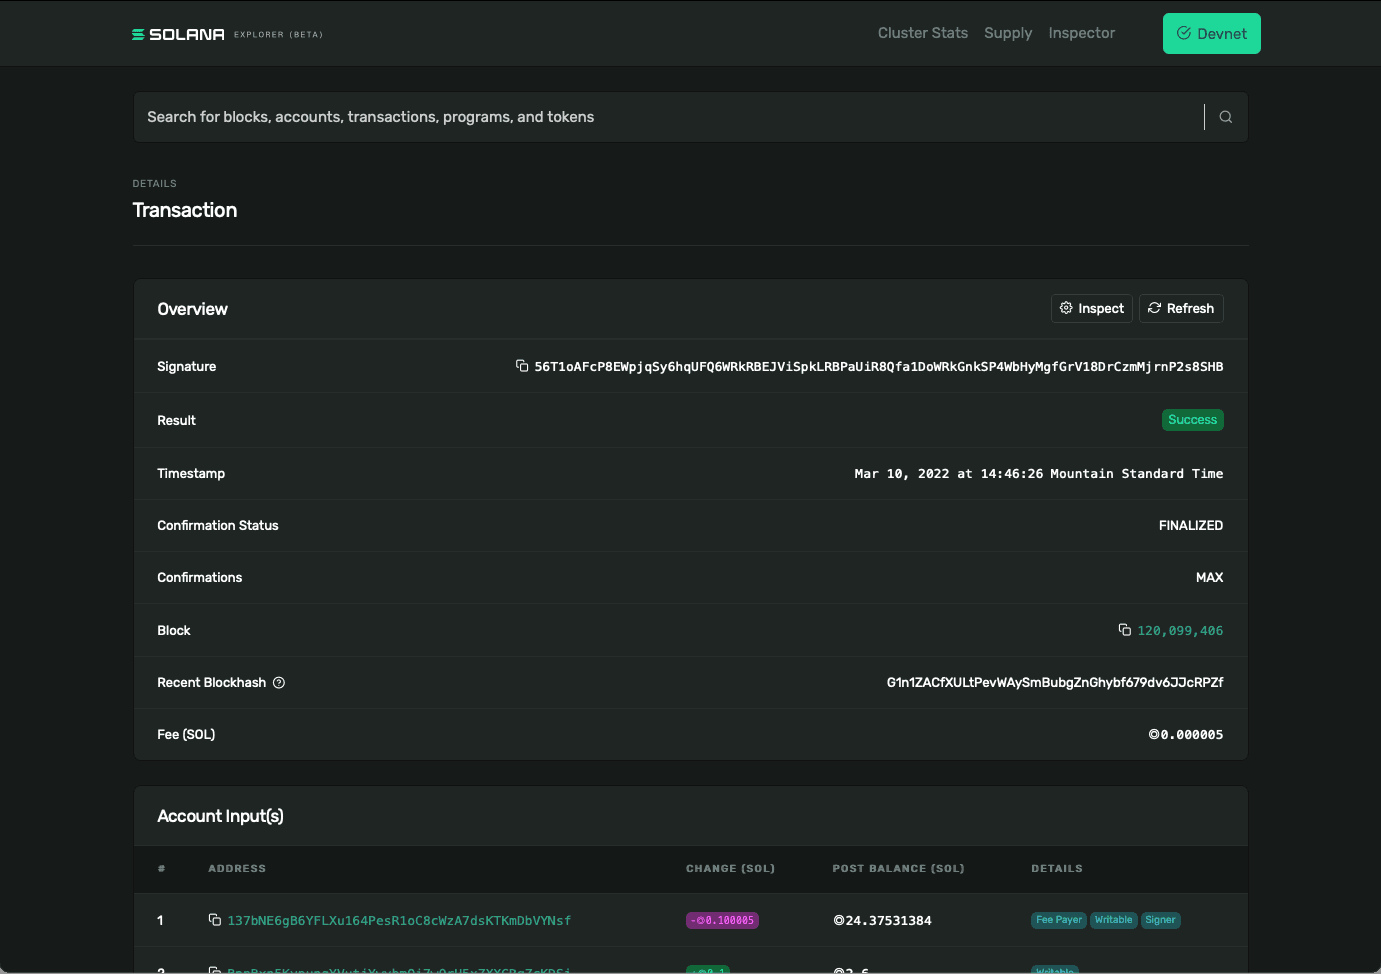The width and height of the screenshot is (1381, 974).
Task: Open block 120,099,406 details
Action: pyautogui.click(x=1179, y=630)
